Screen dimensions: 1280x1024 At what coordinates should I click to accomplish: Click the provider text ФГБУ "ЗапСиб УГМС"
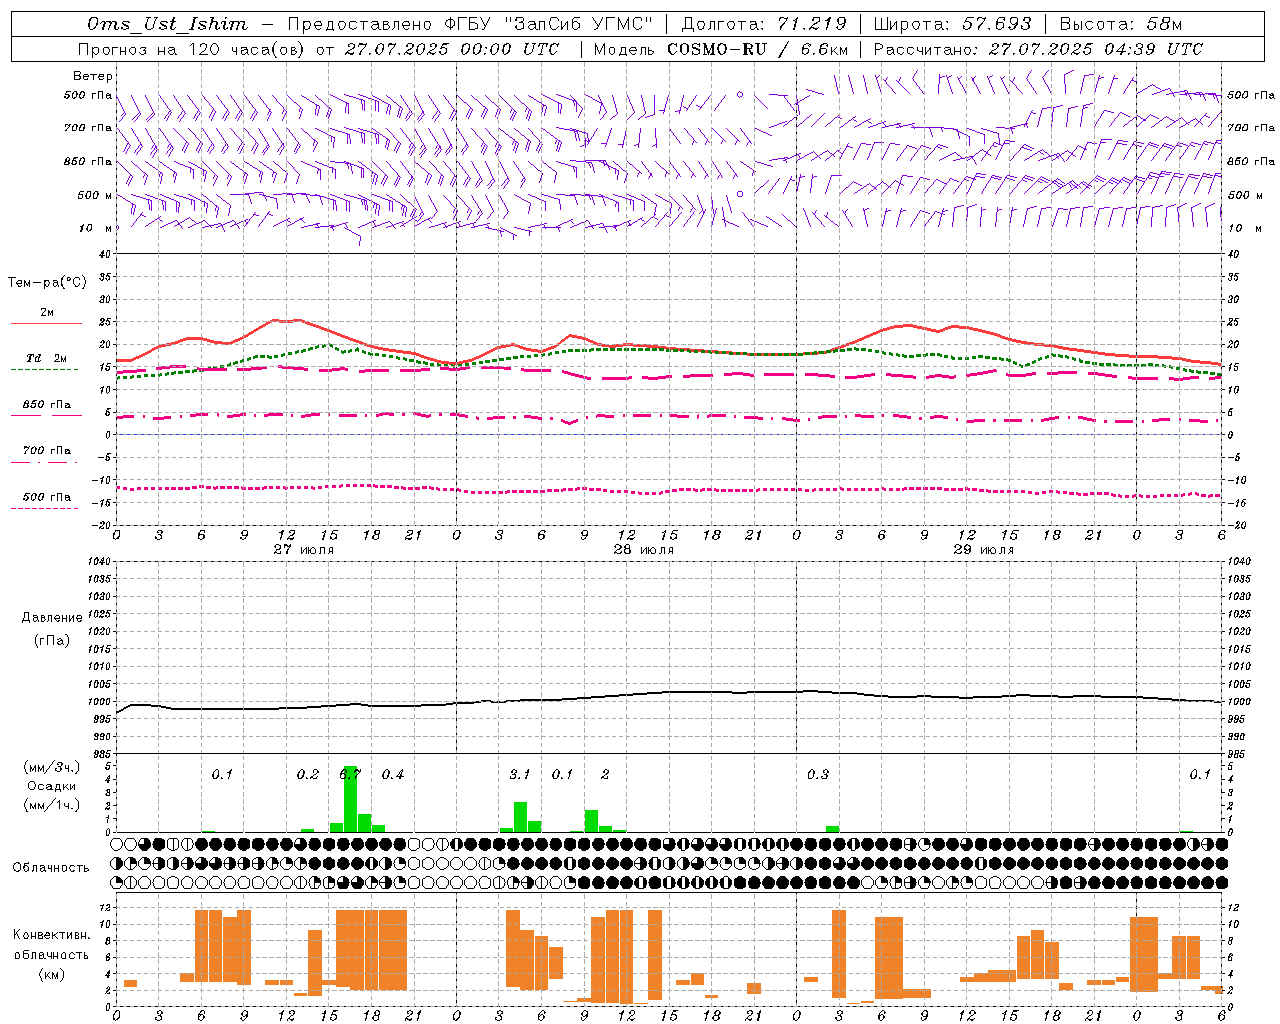tap(548, 24)
